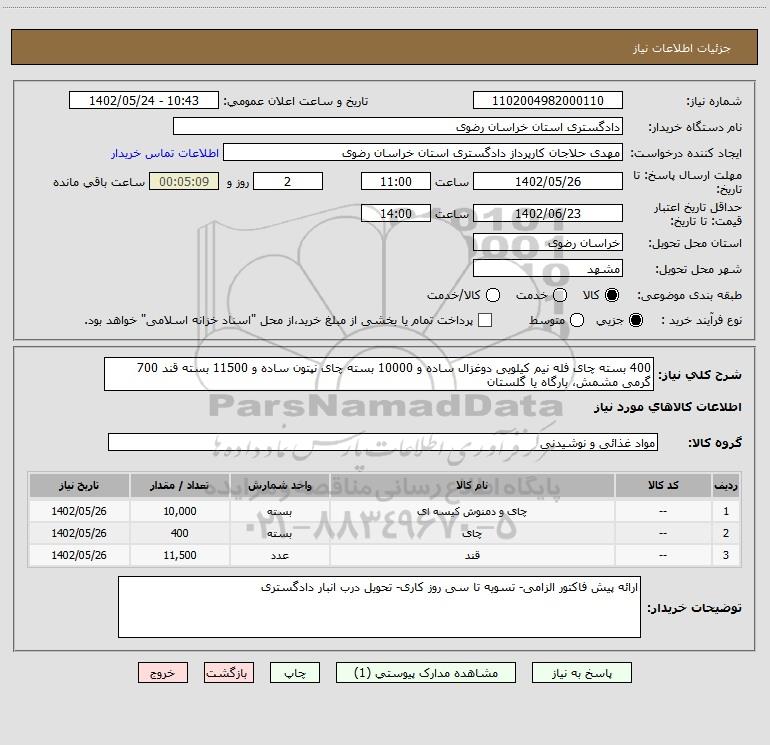Toggle the اسناد خزانه اسلامی payment checkbox
770x745 pixels.
tap(486, 321)
